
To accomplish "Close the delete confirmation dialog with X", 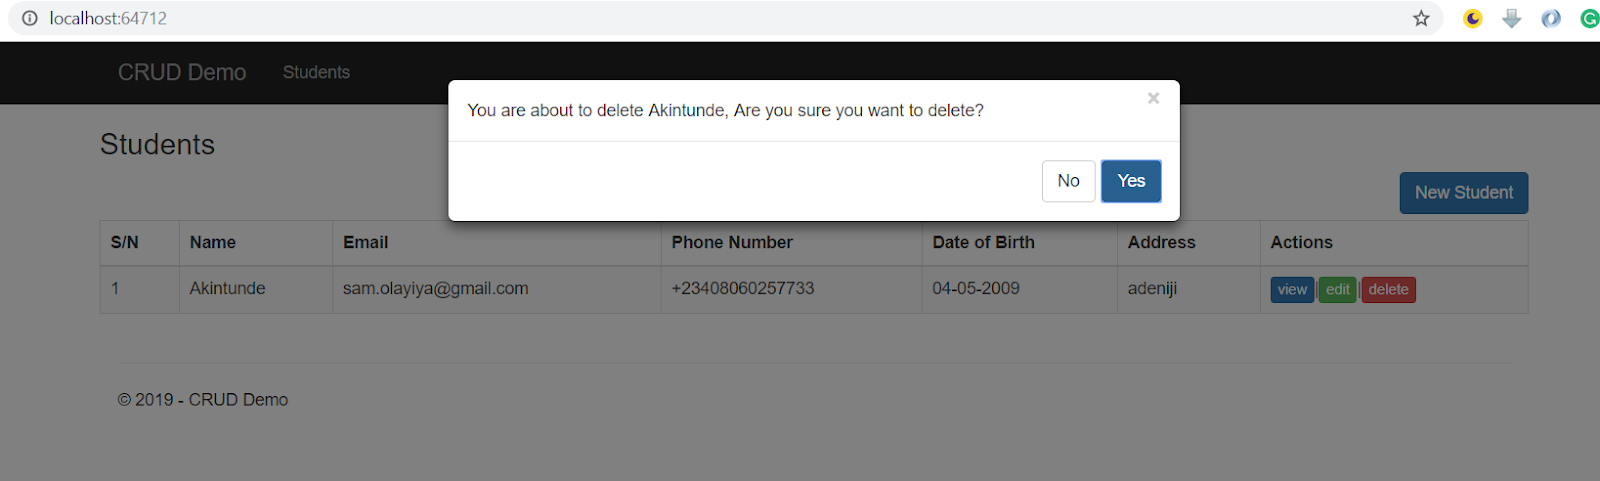I will 1153,98.
